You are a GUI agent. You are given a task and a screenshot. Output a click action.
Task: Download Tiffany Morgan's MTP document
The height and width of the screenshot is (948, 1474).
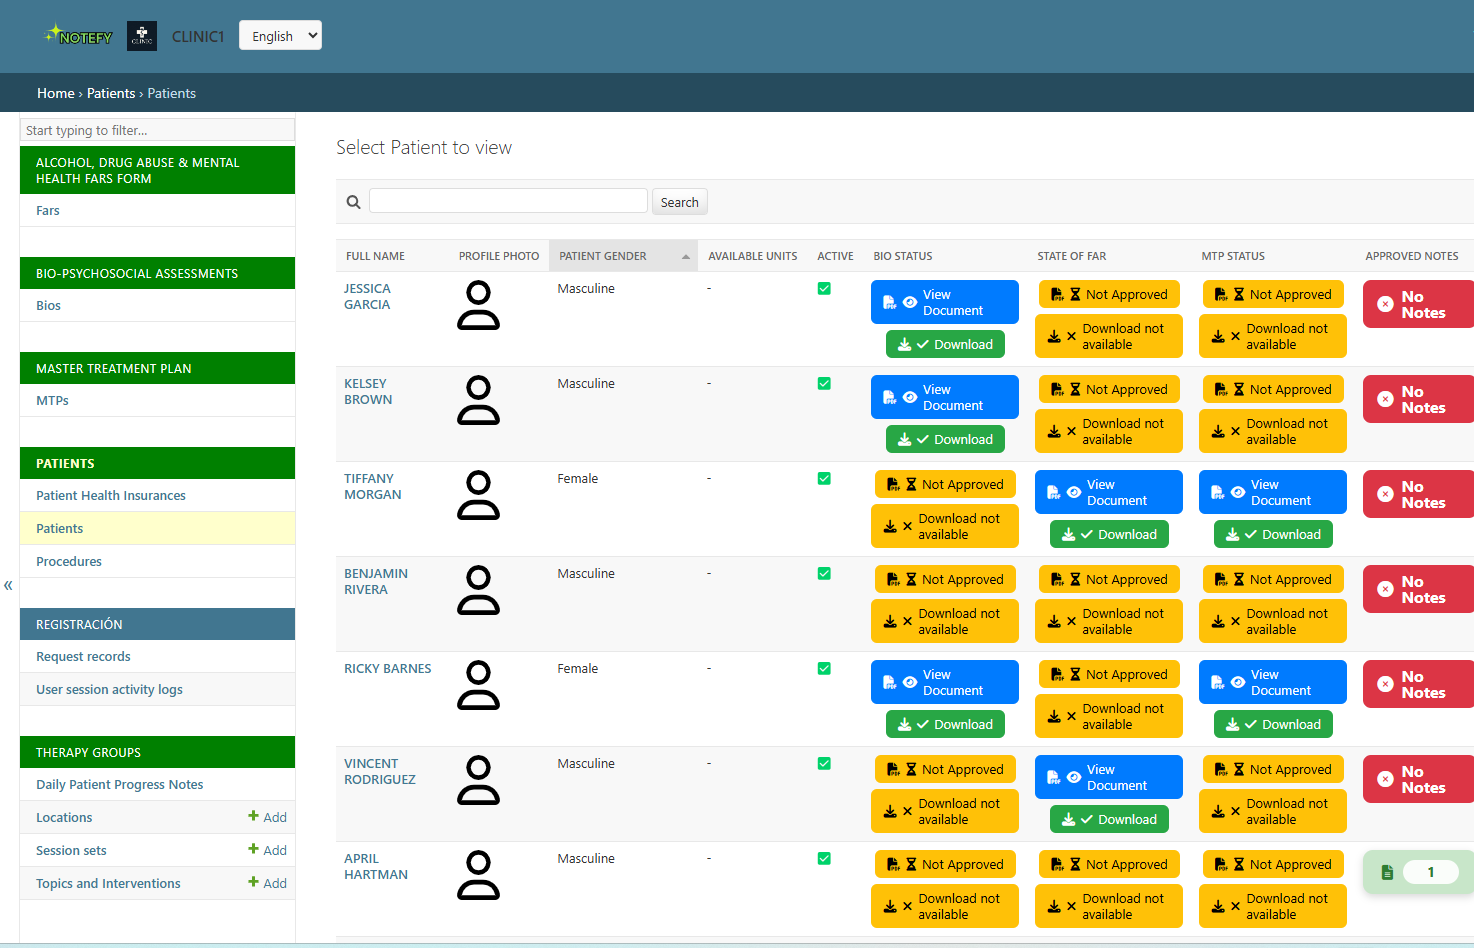[x=1273, y=534]
